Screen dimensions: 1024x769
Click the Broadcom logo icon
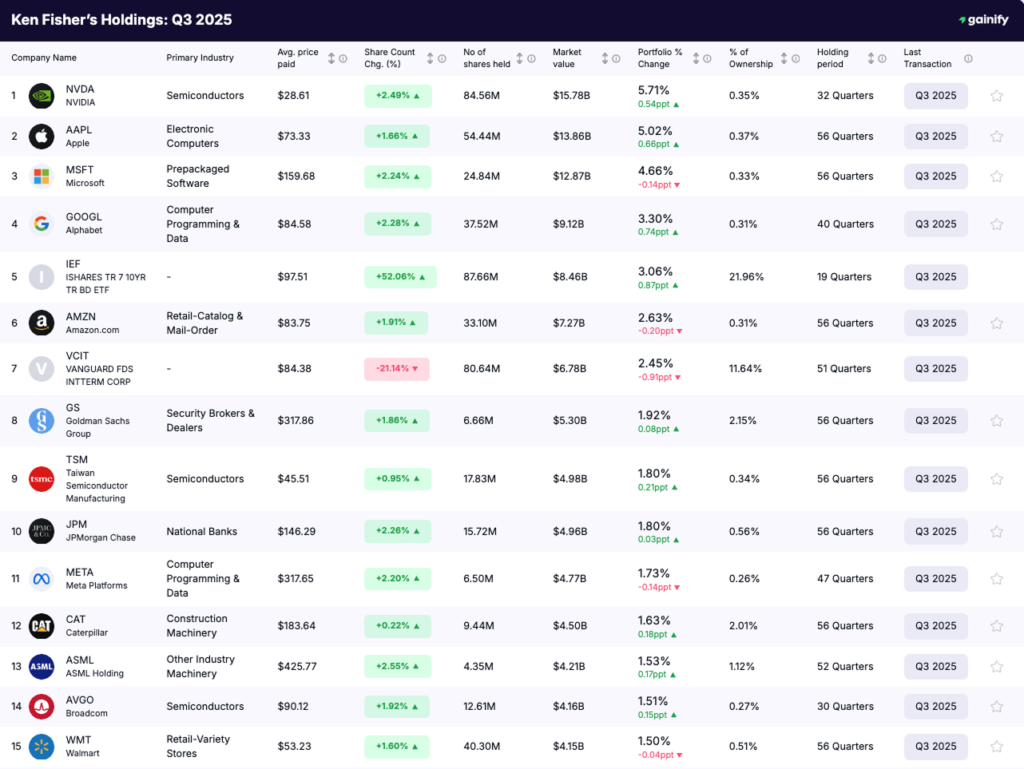[41, 706]
